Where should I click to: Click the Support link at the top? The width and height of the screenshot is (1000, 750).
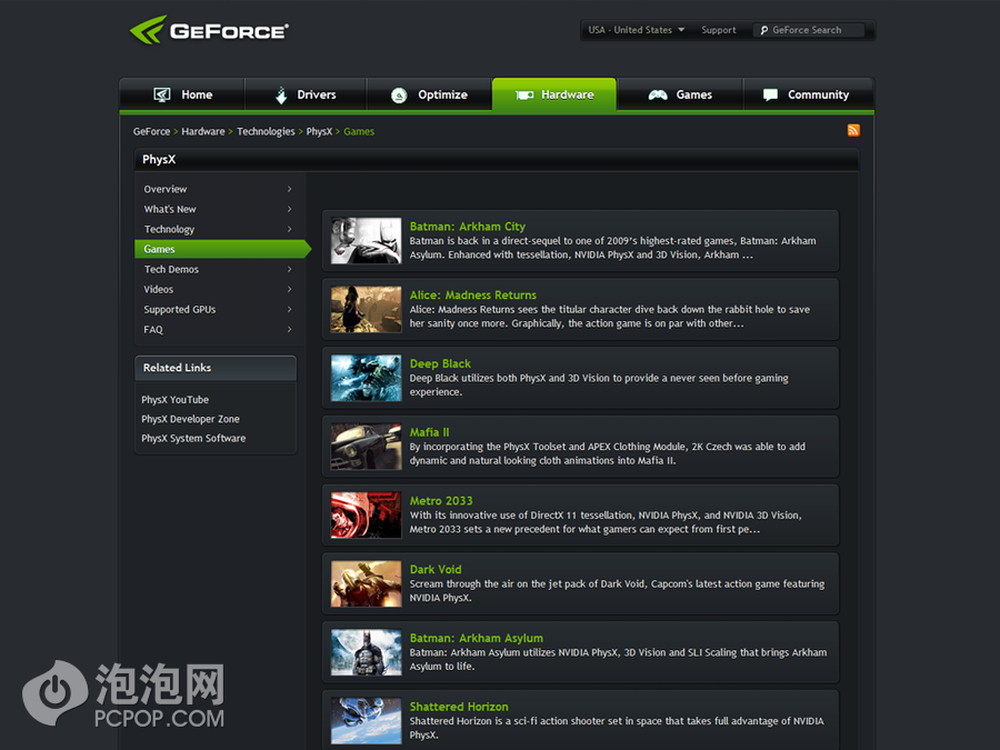(x=718, y=30)
